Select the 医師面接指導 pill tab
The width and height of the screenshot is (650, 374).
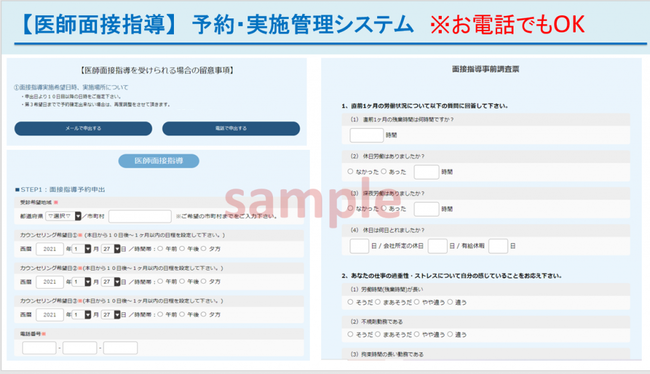click(159, 161)
